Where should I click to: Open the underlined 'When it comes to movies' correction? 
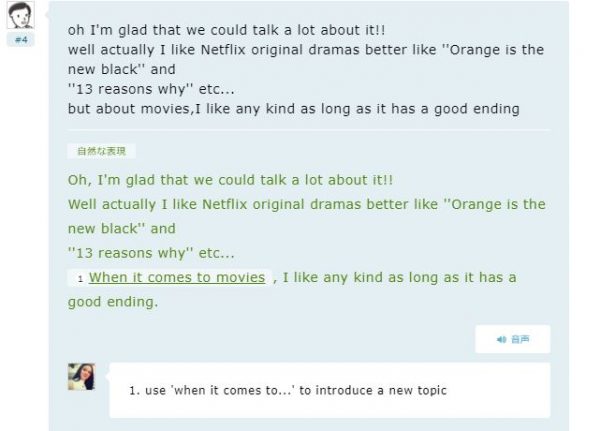[x=177, y=278]
